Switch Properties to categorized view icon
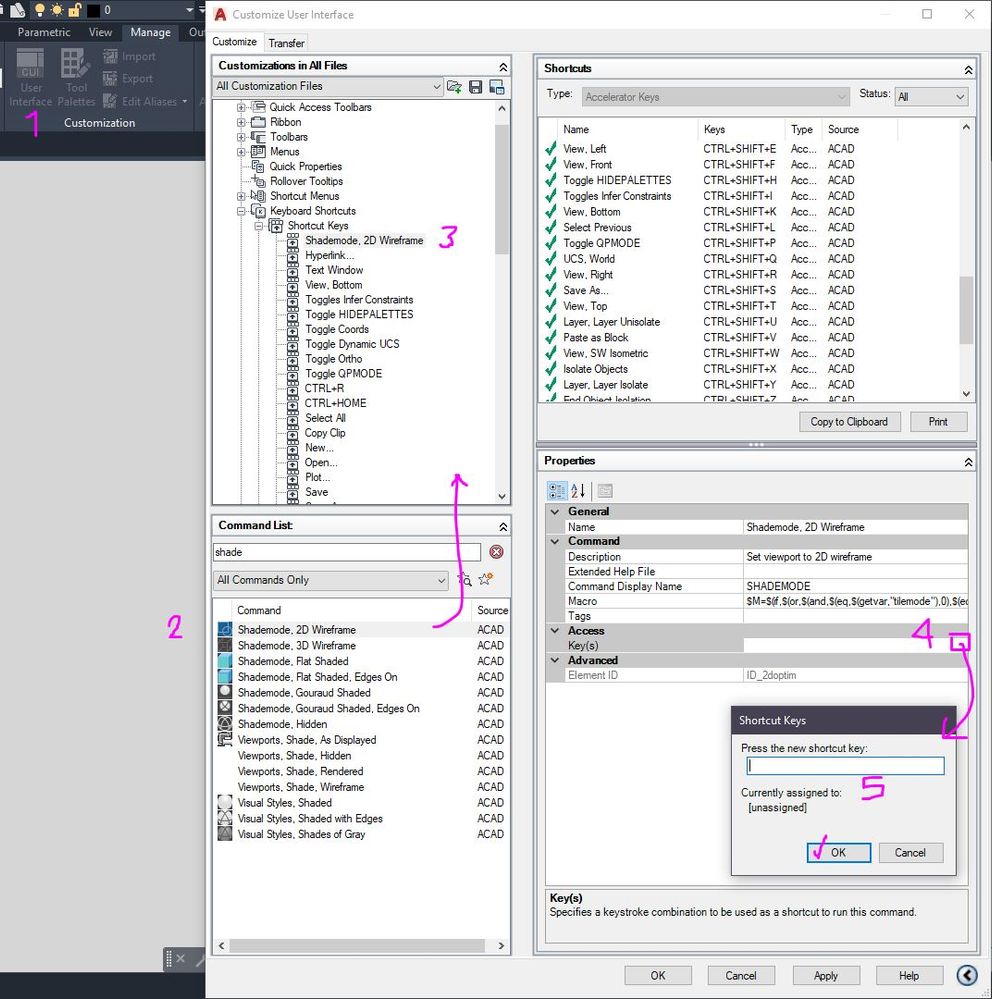992x999 pixels. click(557, 491)
